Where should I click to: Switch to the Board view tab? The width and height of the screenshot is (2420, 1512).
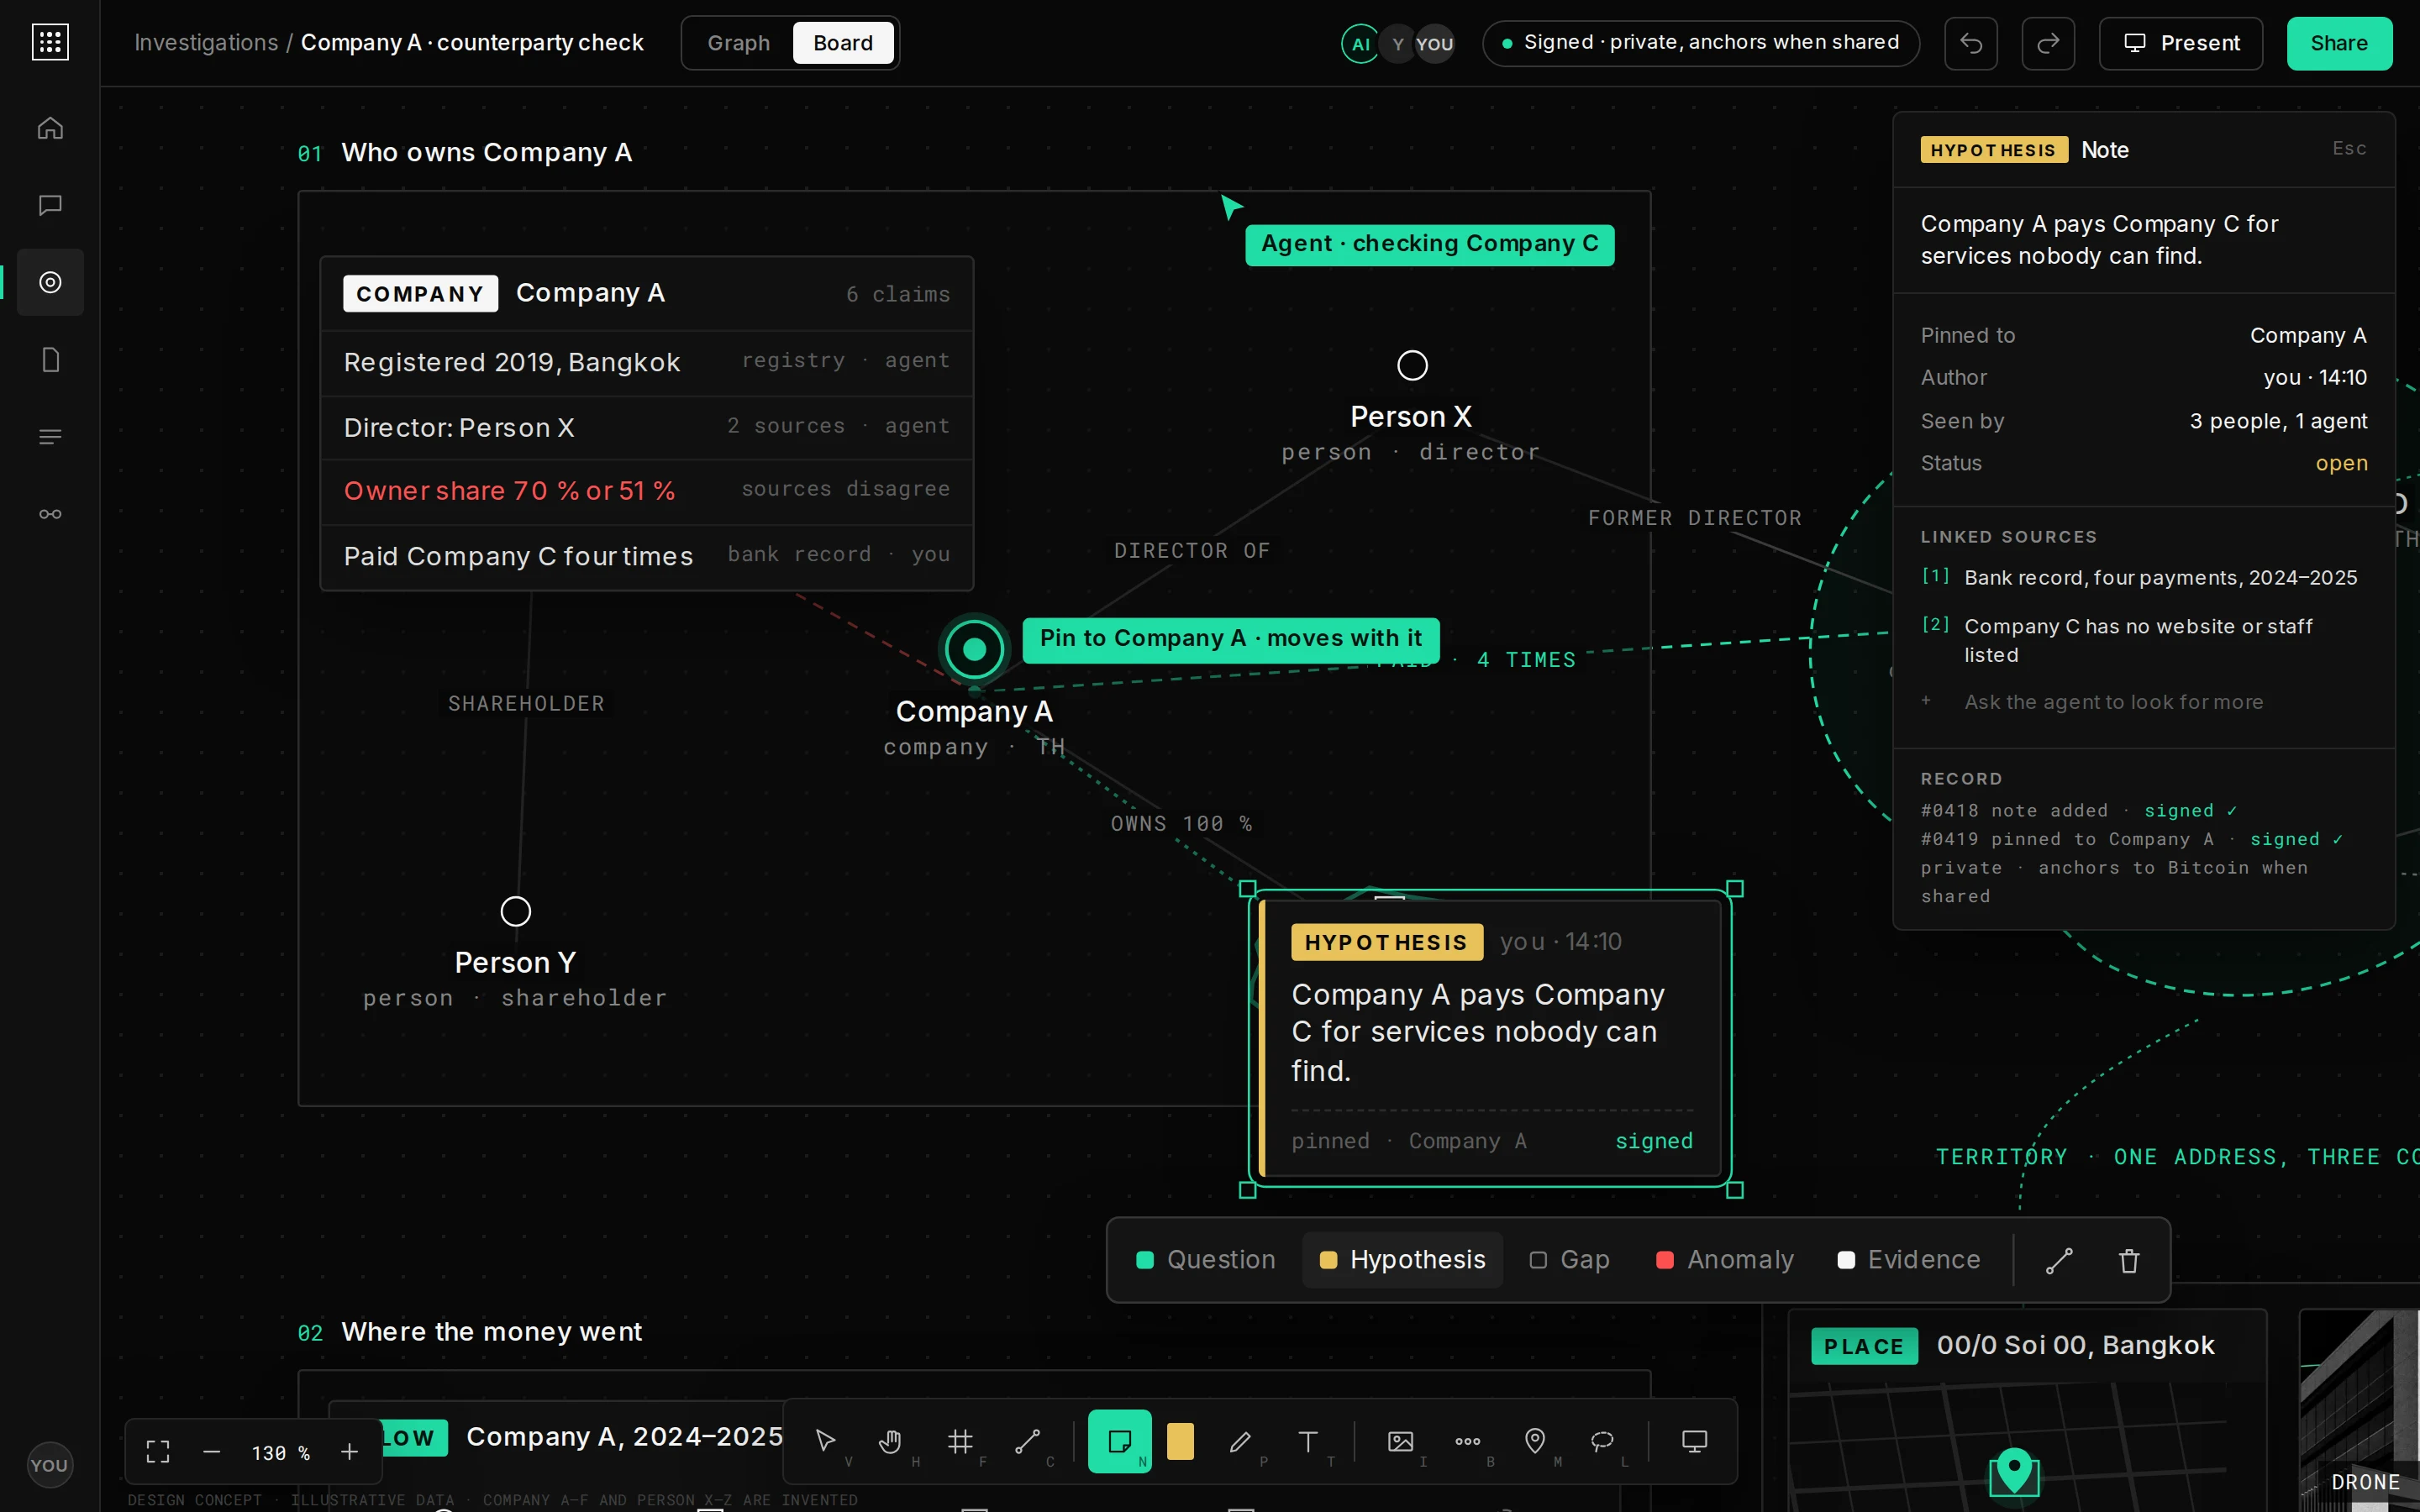(843, 43)
